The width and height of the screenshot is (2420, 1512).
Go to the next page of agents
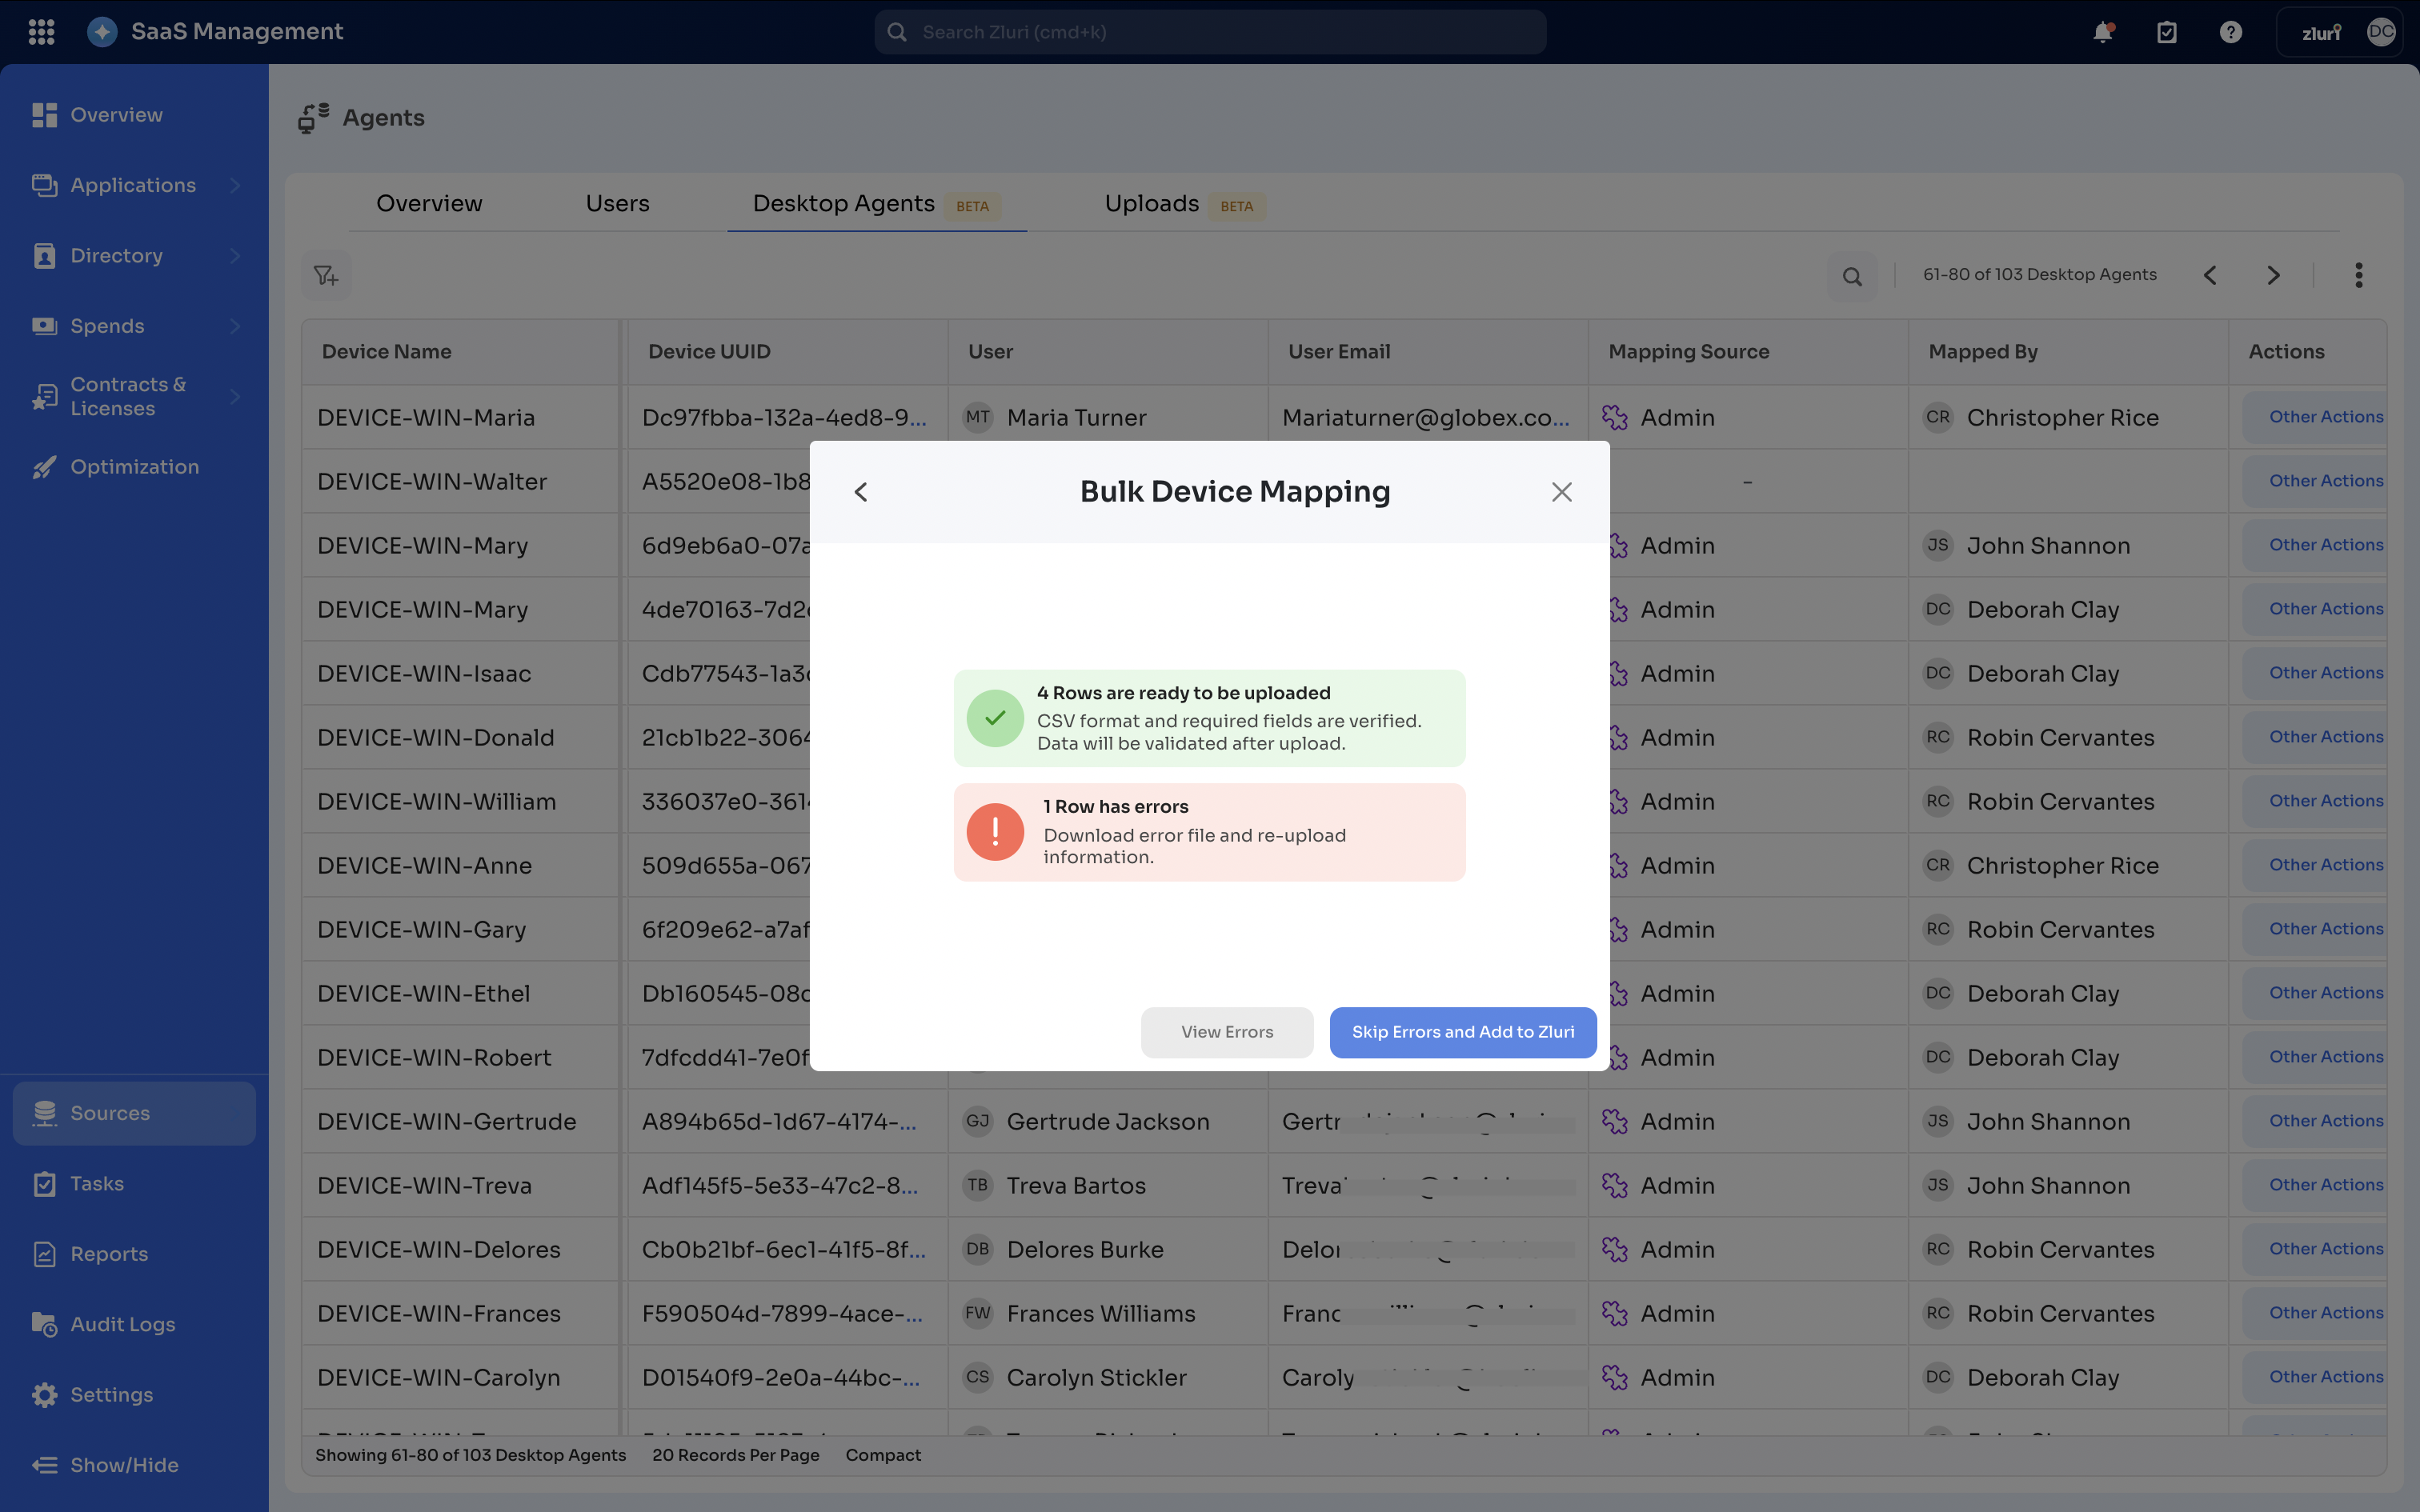tap(2273, 275)
